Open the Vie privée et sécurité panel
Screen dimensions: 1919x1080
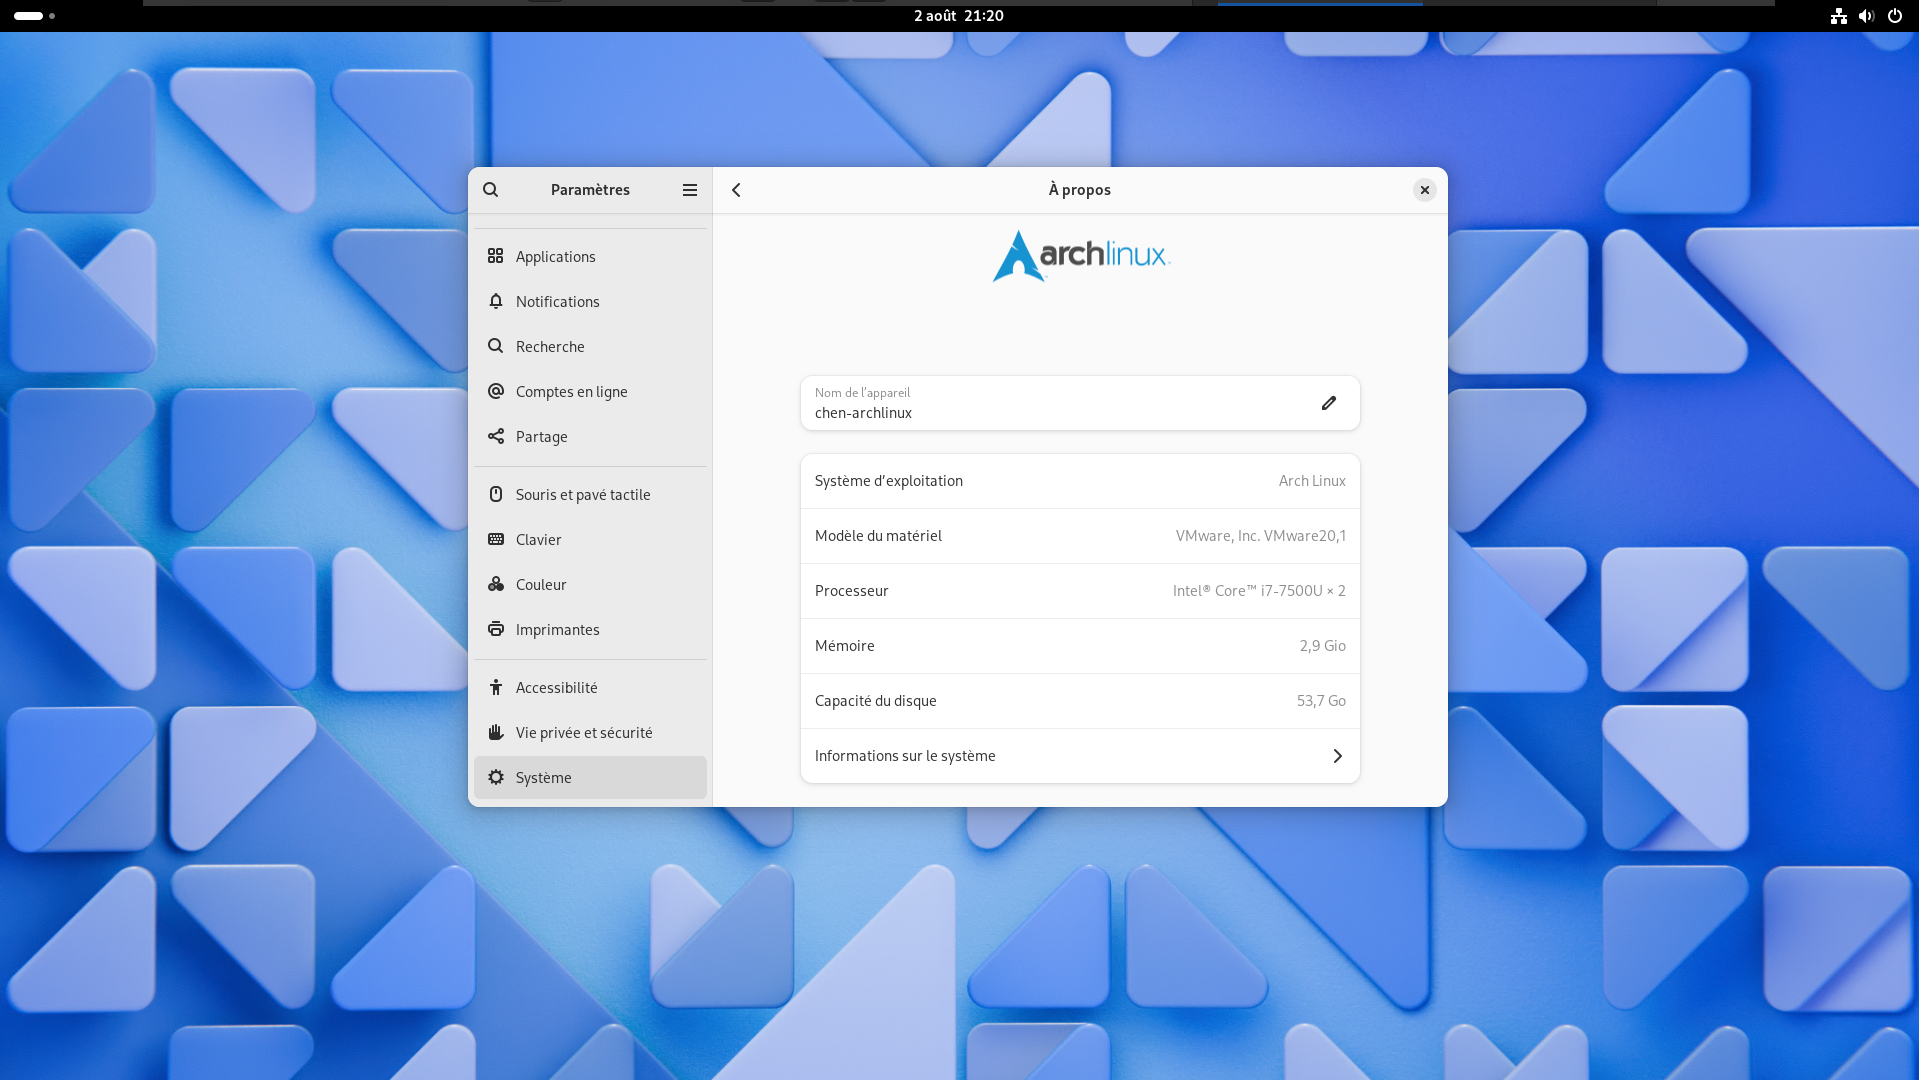[590, 732]
